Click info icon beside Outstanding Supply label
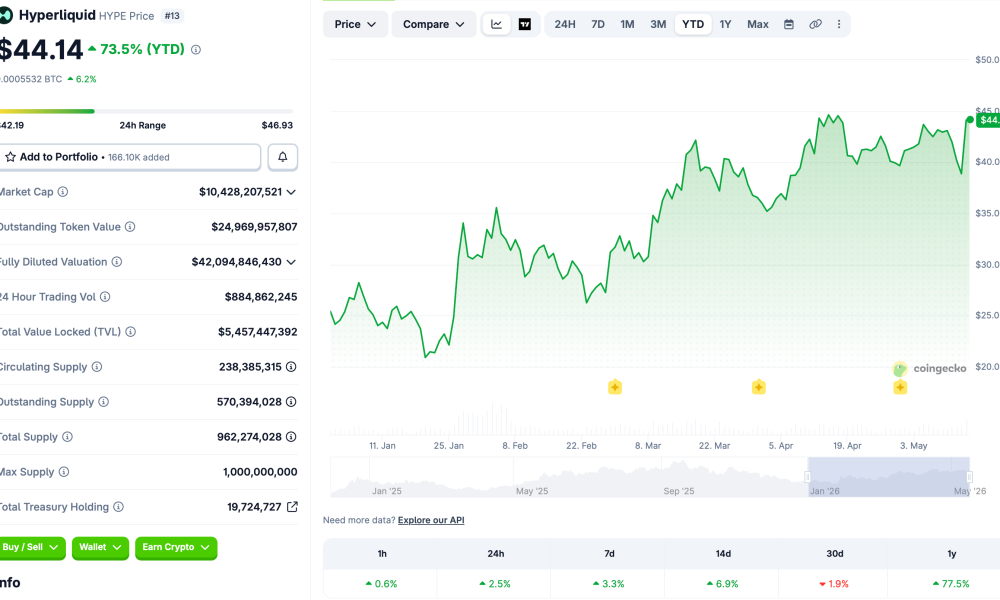1000x600 pixels. pyautogui.click(x=103, y=402)
